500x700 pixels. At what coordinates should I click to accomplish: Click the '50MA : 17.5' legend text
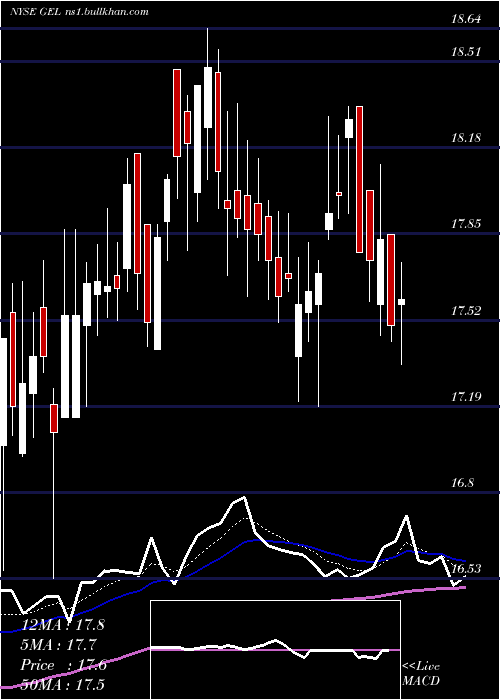coord(62,685)
